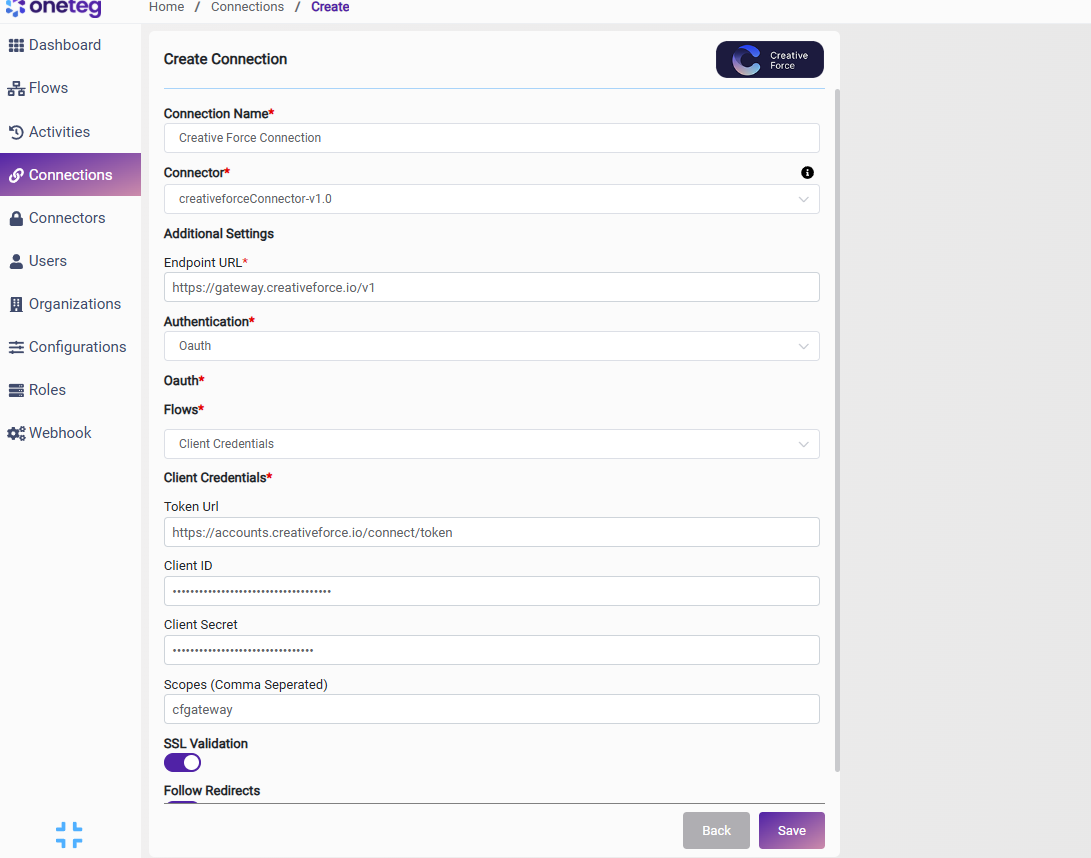Click the Save button
The height and width of the screenshot is (858, 1091).
tap(792, 830)
